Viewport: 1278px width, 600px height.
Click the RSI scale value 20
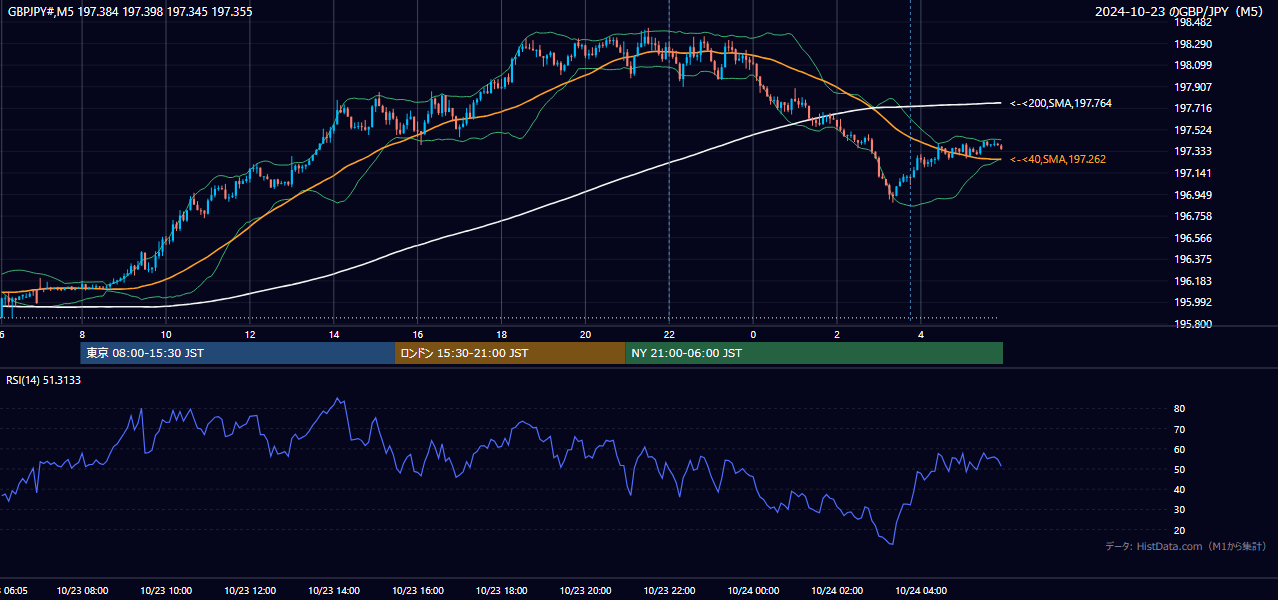pyautogui.click(x=1179, y=530)
